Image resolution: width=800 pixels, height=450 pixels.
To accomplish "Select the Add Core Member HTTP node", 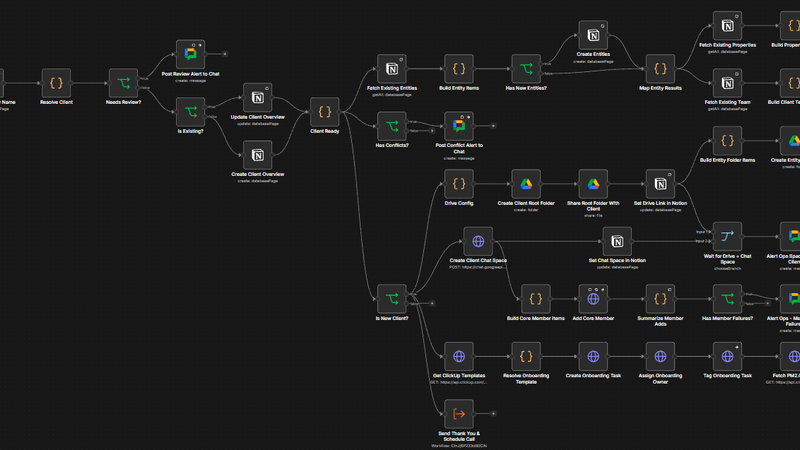I will click(x=593, y=299).
